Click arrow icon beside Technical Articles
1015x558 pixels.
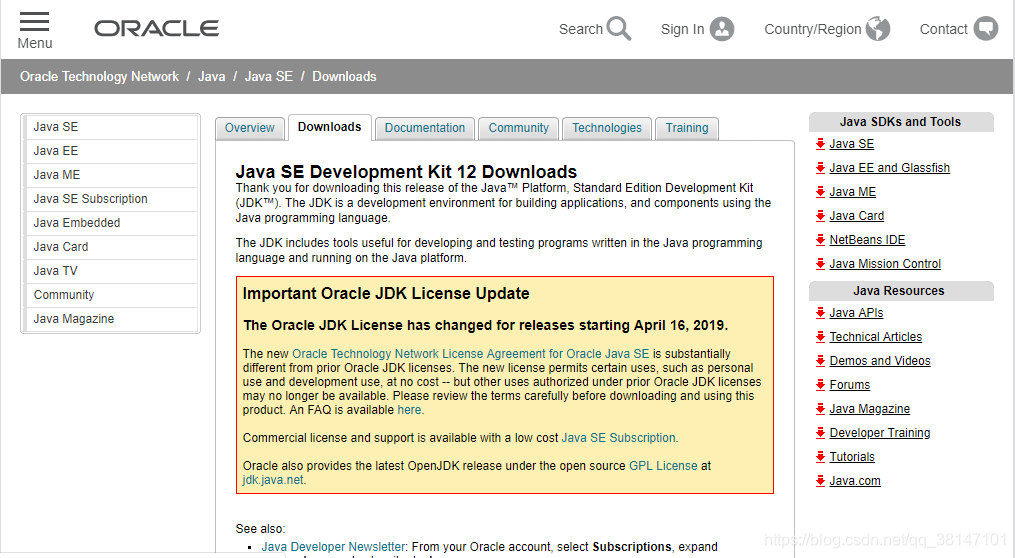[820, 337]
